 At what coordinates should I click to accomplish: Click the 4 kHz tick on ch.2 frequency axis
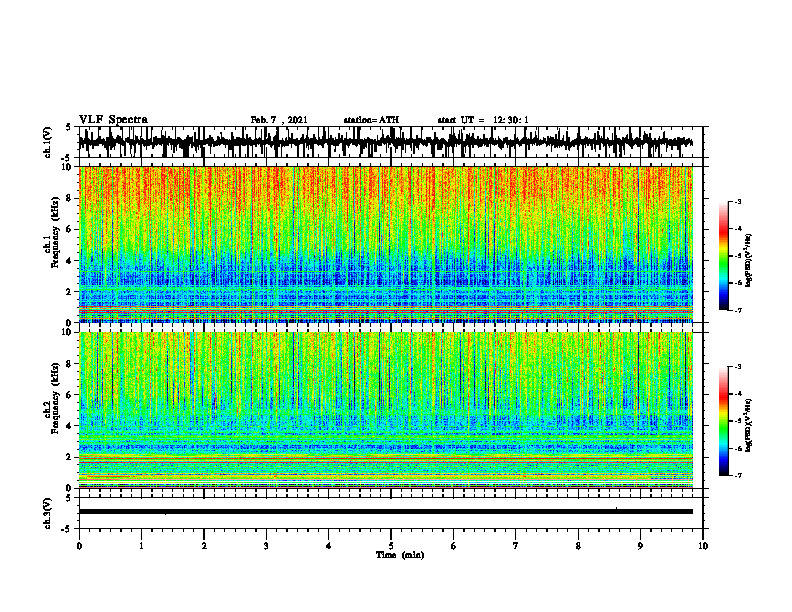(x=70, y=426)
